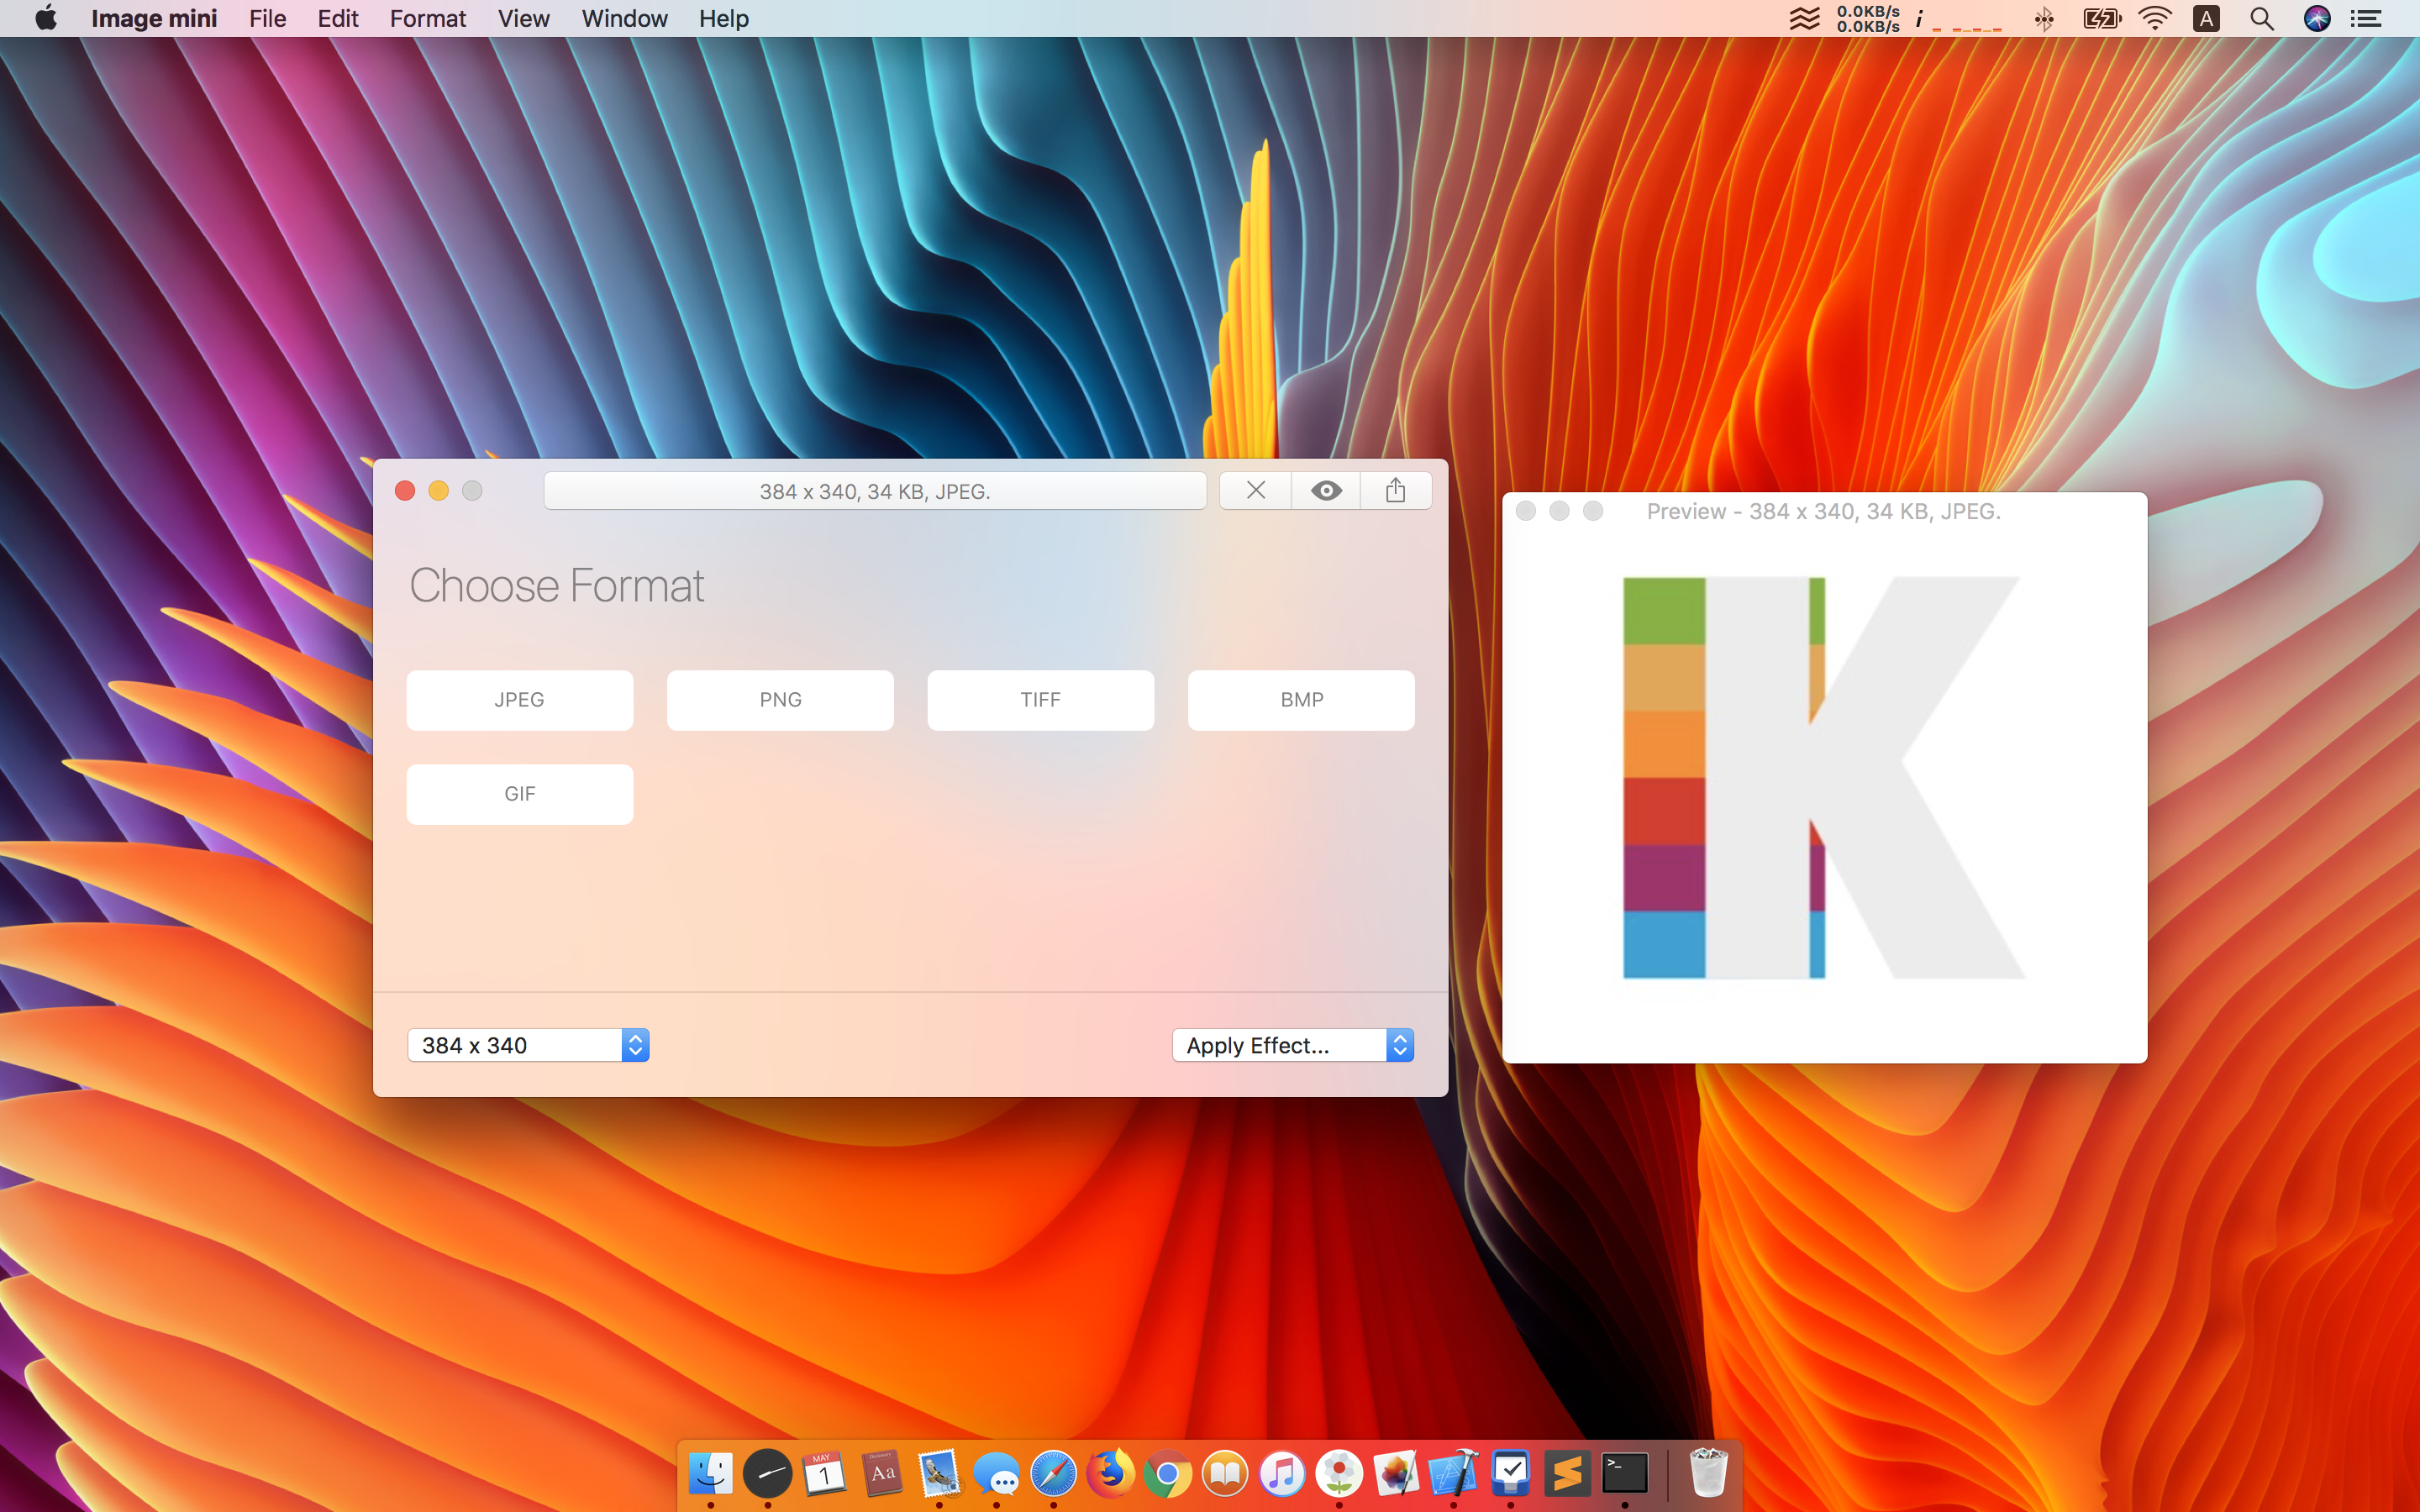This screenshot has width=2420, height=1512.
Task: Click size dropdown stepper arrows
Action: pyautogui.click(x=635, y=1045)
